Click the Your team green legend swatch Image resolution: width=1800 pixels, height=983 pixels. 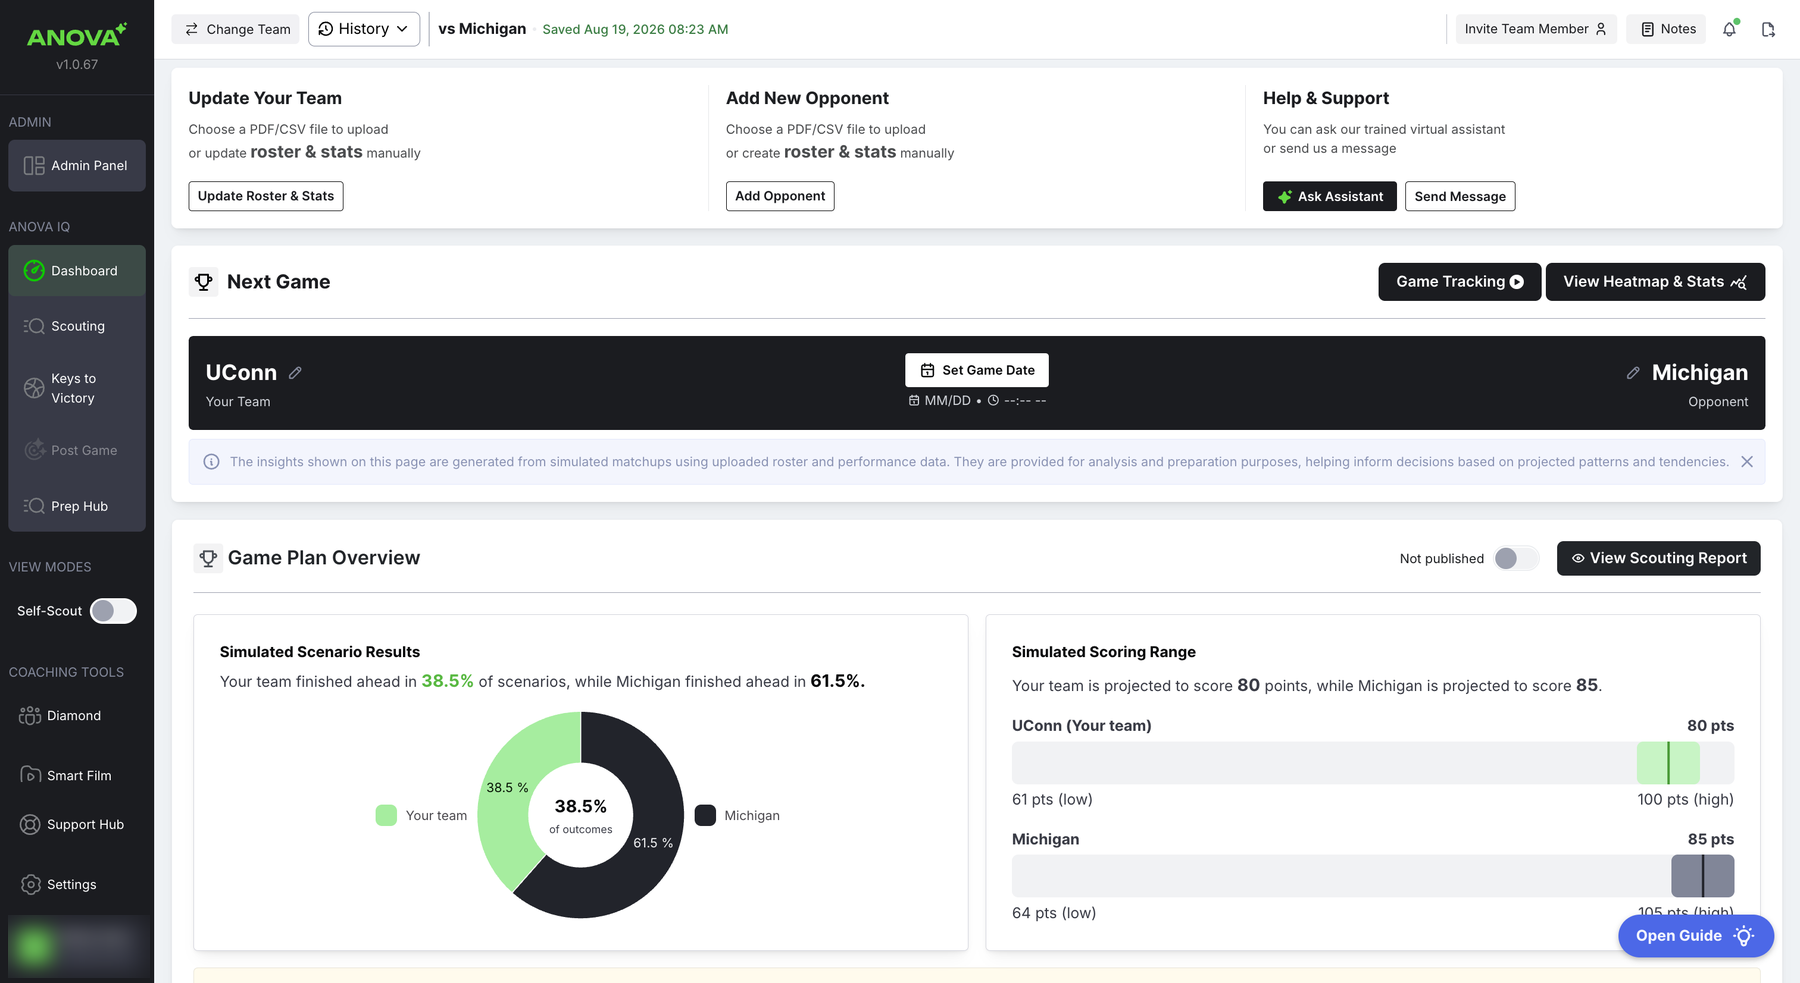tap(386, 815)
